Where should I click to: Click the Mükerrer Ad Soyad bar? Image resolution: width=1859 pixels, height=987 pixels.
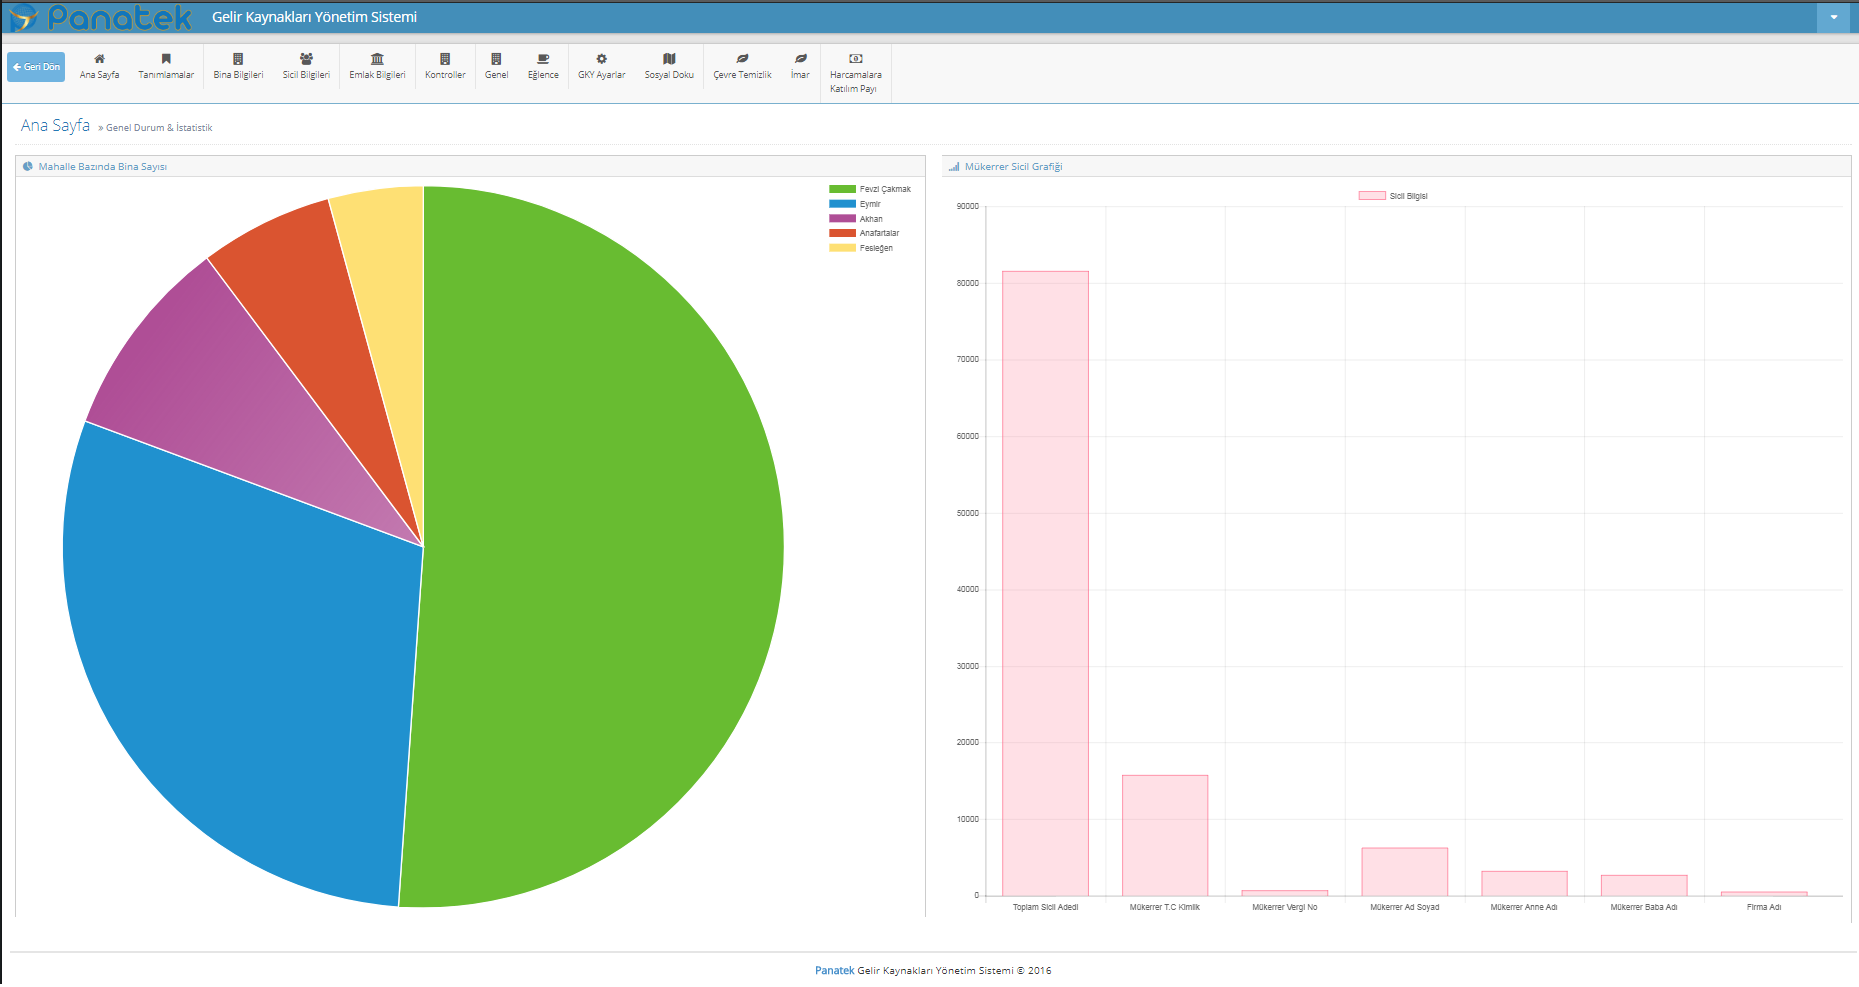1404,872
